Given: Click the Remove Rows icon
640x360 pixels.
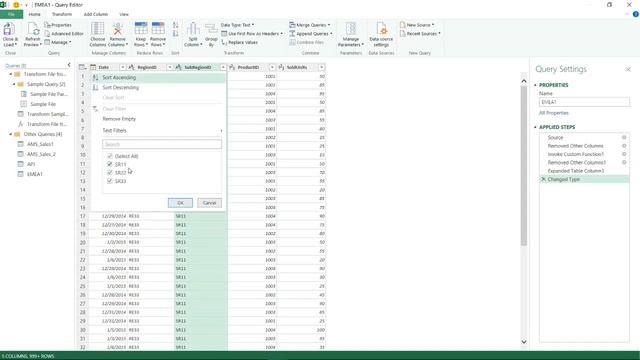Looking at the screenshot, I should click(158, 29).
